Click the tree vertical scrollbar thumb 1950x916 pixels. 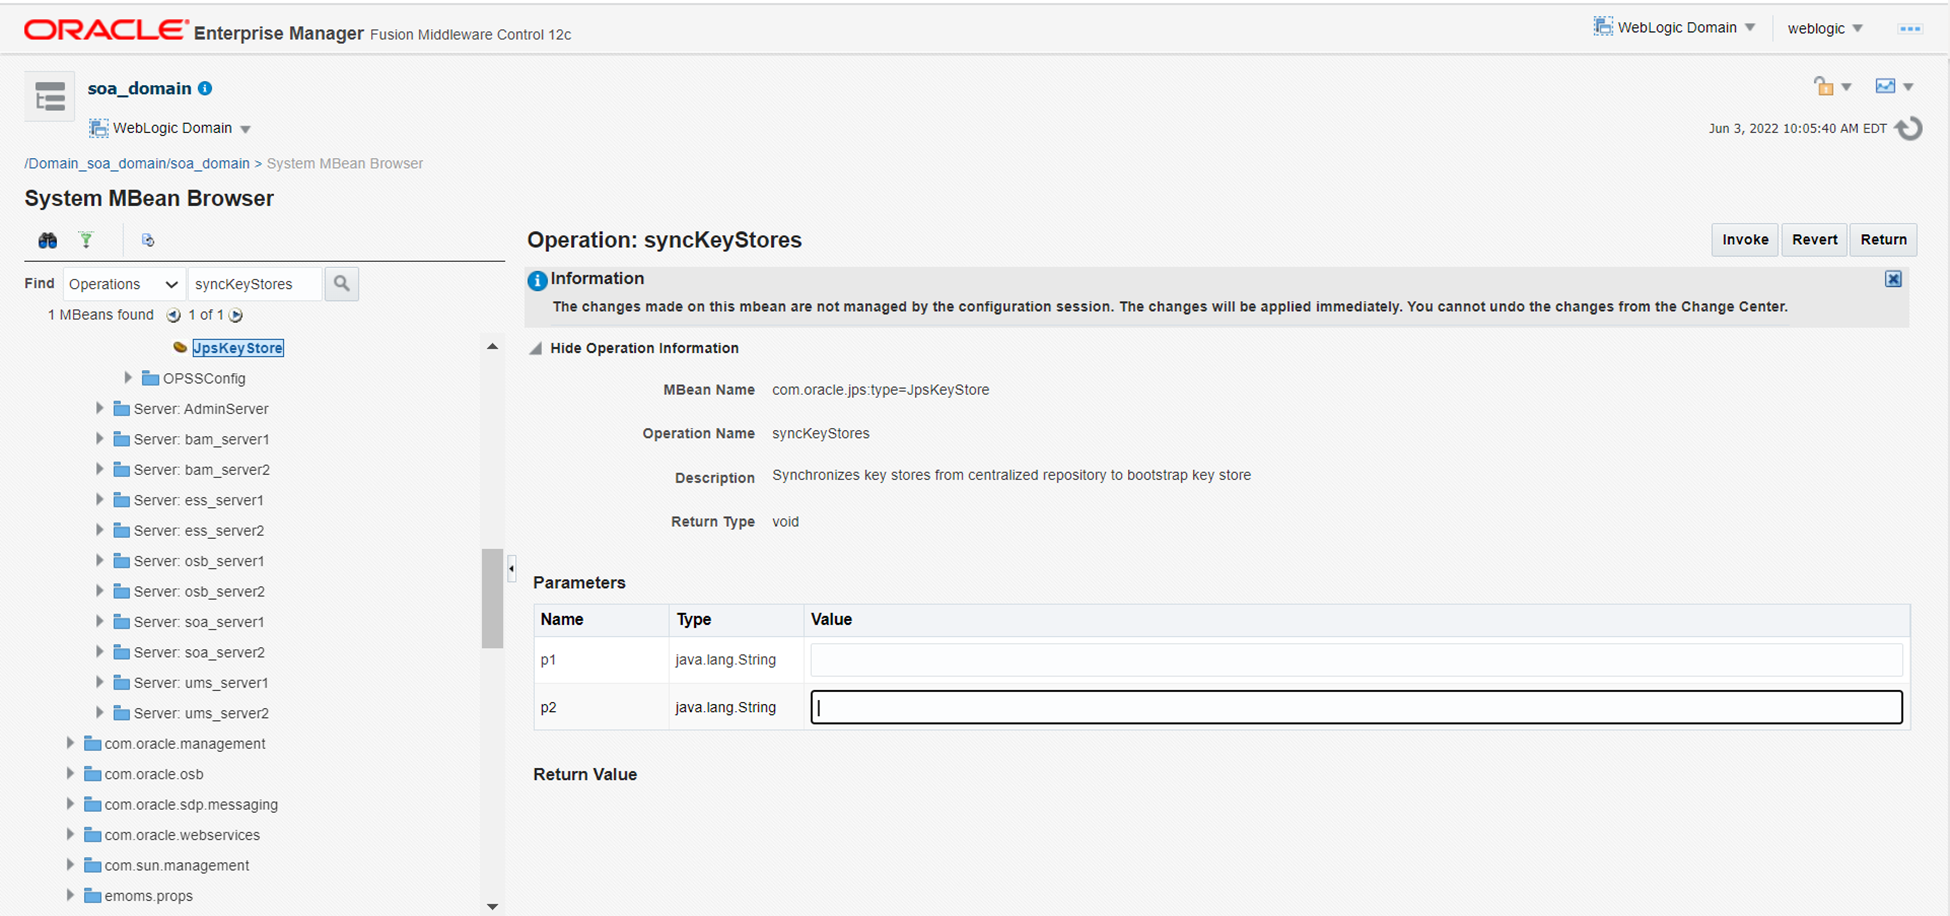coord(492,598)
